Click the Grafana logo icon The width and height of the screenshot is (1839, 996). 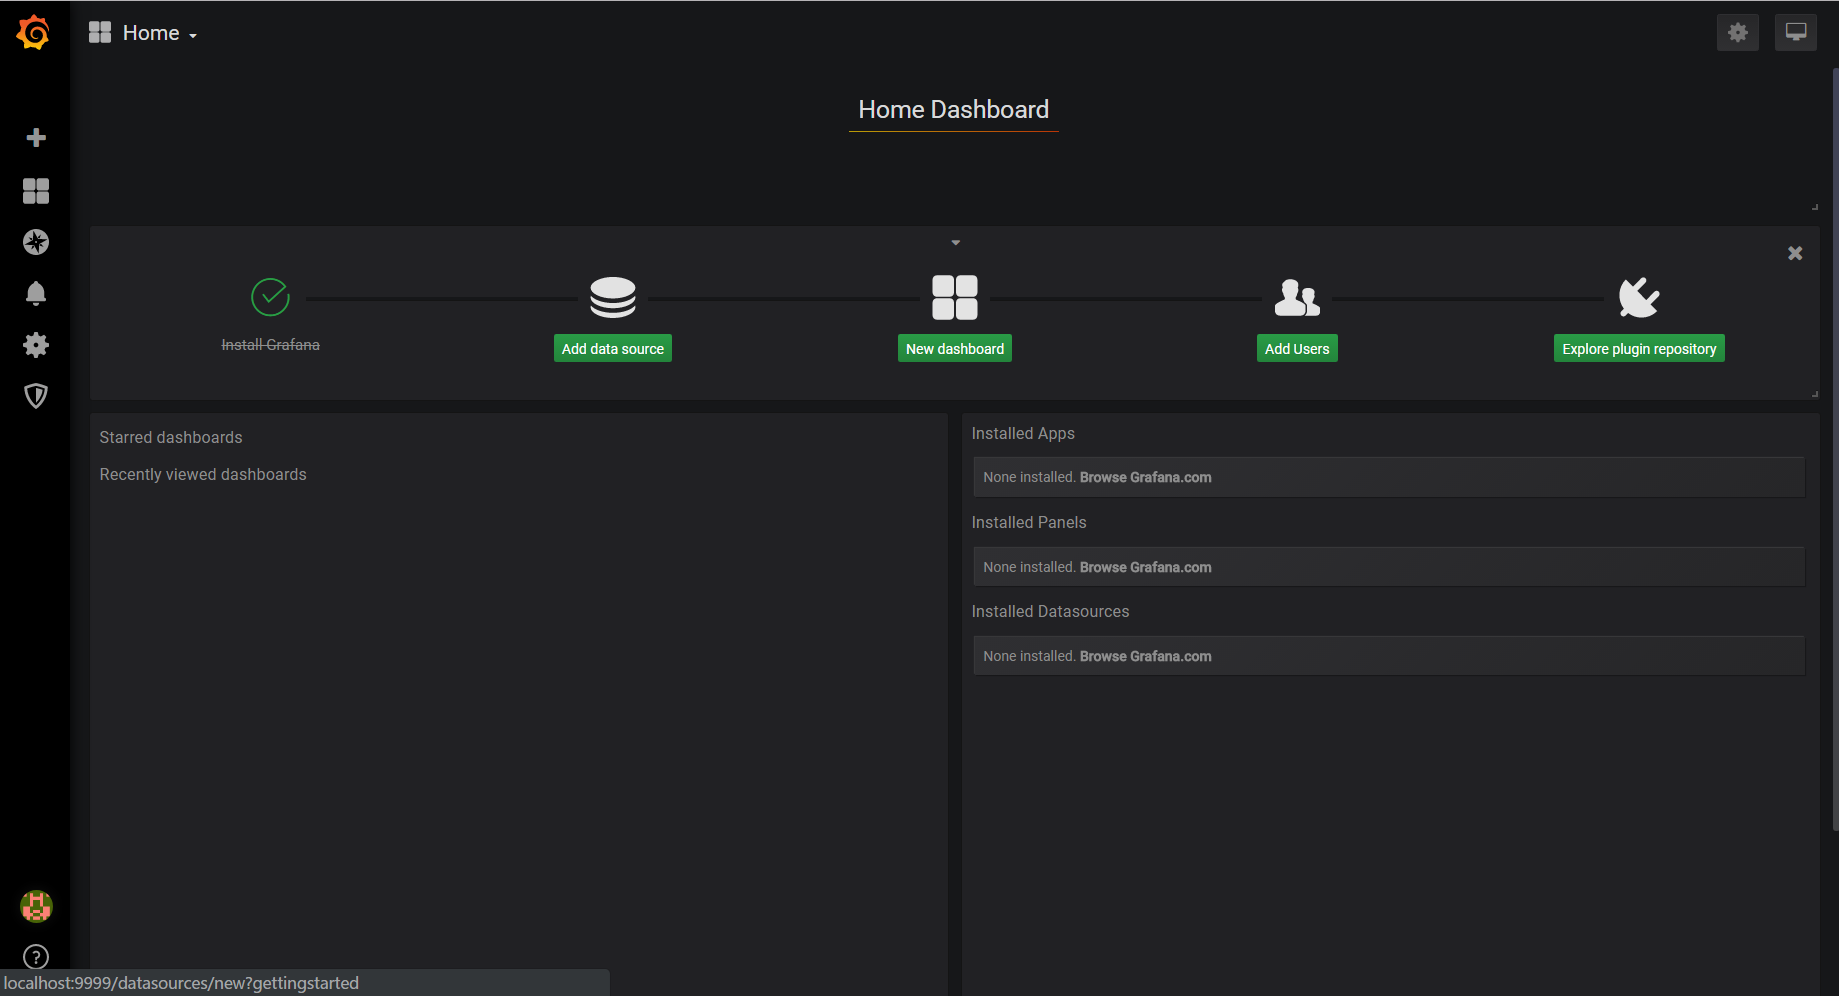click(34, 32)
